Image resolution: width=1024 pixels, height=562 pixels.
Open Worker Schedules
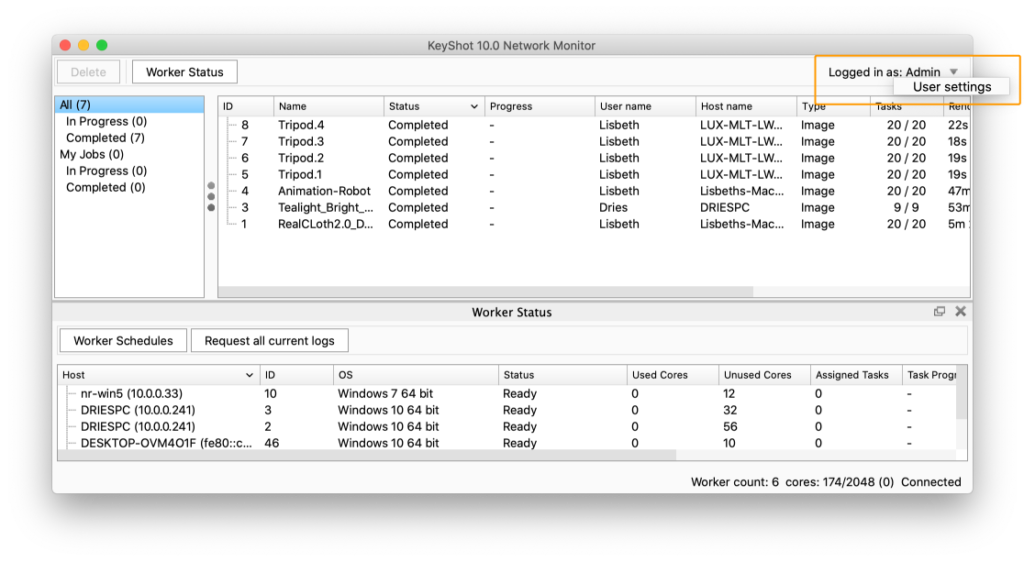123,341
